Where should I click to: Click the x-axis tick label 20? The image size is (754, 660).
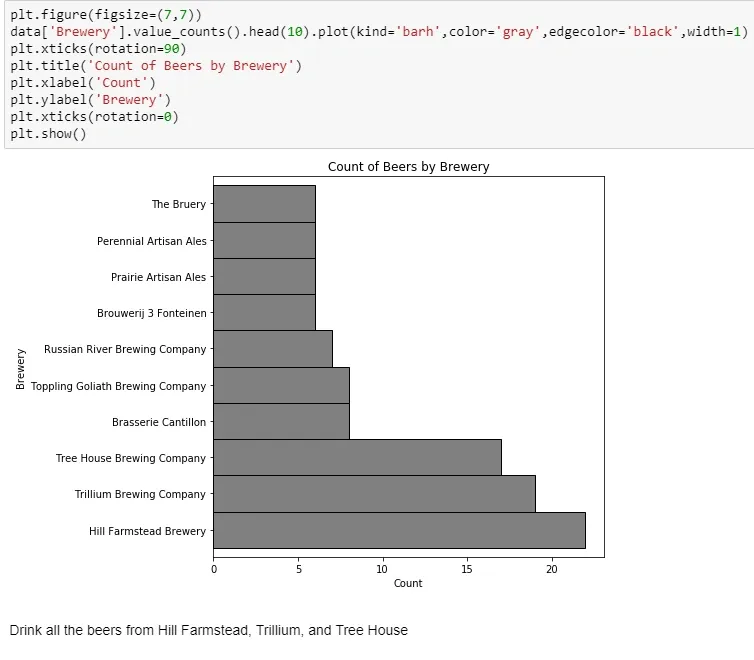click(x=552, y=569)
